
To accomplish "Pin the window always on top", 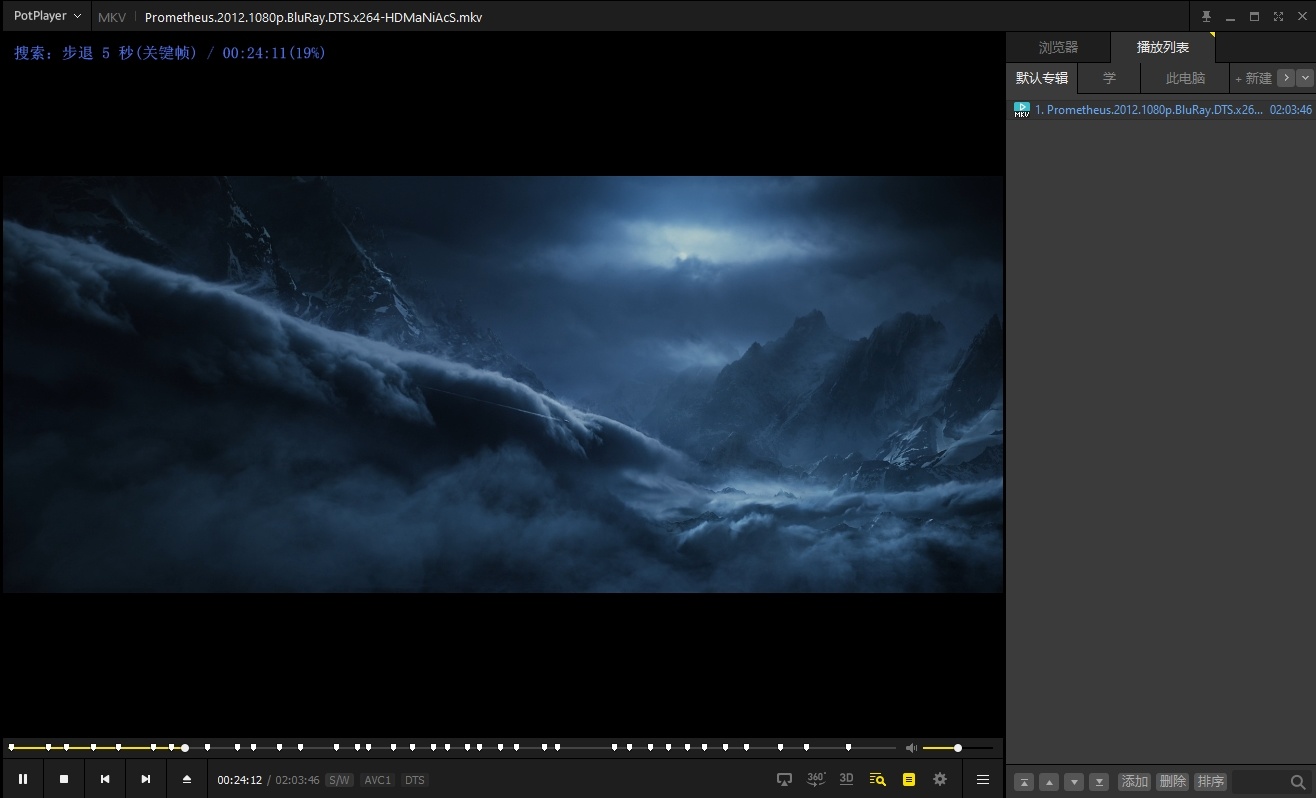I will [1206, 17].
